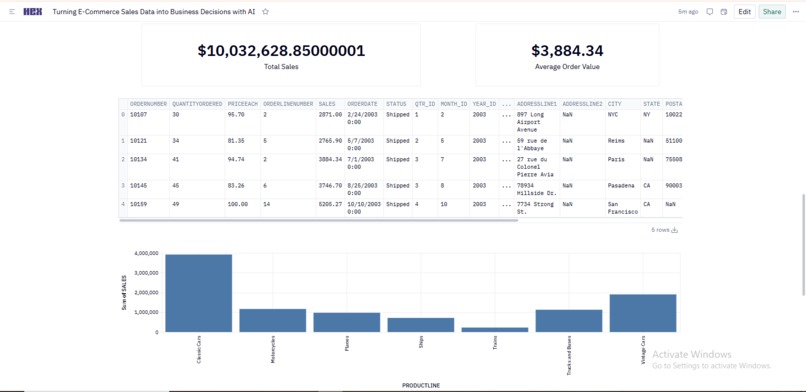Open the three-dot more options menu
This screenshot has height=392, width=806.
[796, 12]
